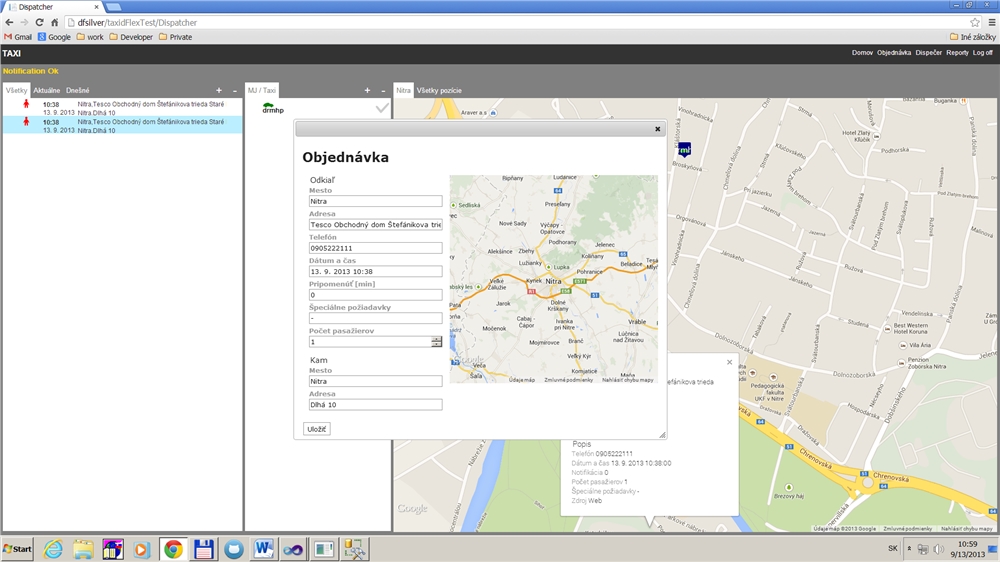
Task: Edit the Telefón field 0905222111
Action: pyautogui.click(x=375, y=248)
